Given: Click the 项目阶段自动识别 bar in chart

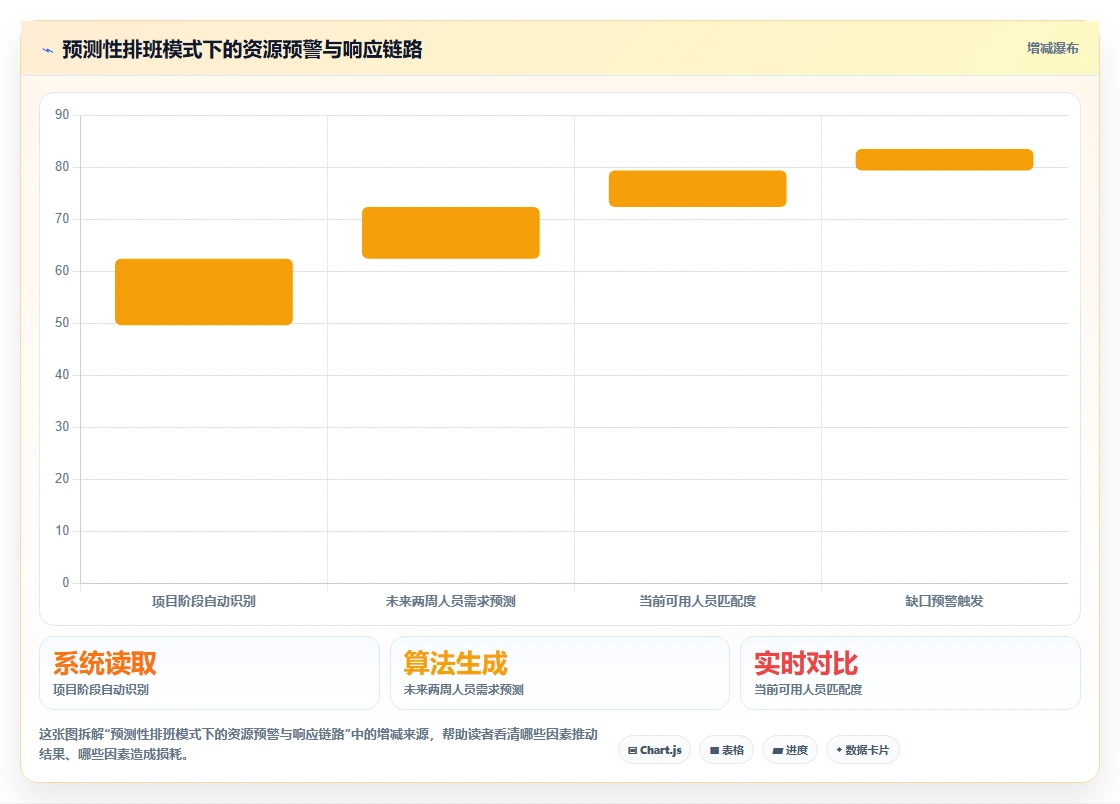Looking at the screenshot, I should [x=204, y=292].
